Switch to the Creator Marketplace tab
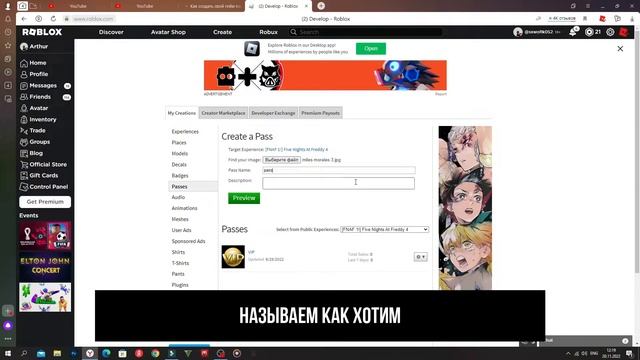Image resolution: width=640 pixels, height=360 pixels. (x=223, y=113)
